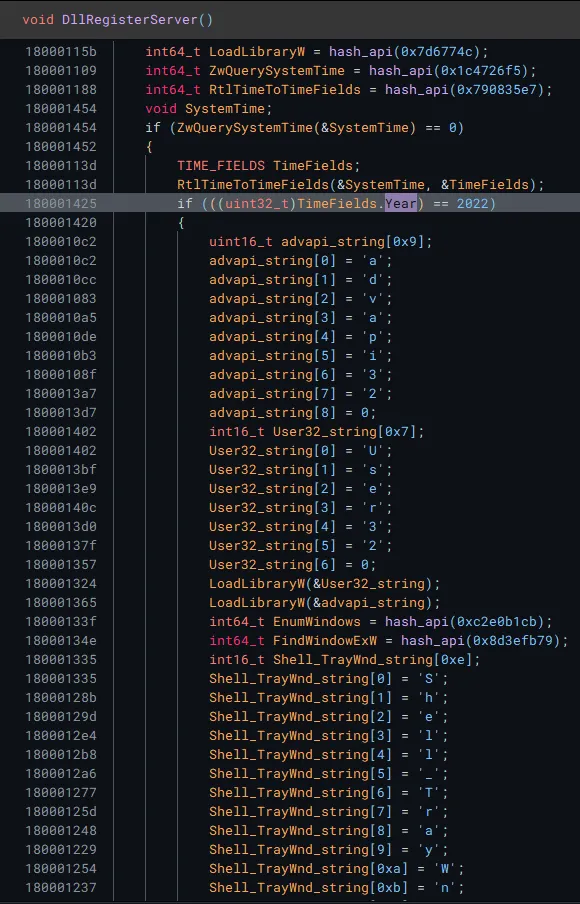The image size is (580, 904).
Task: Click advapi_string[2] assignment of 'v'
Action: click(x=300, y=299)
